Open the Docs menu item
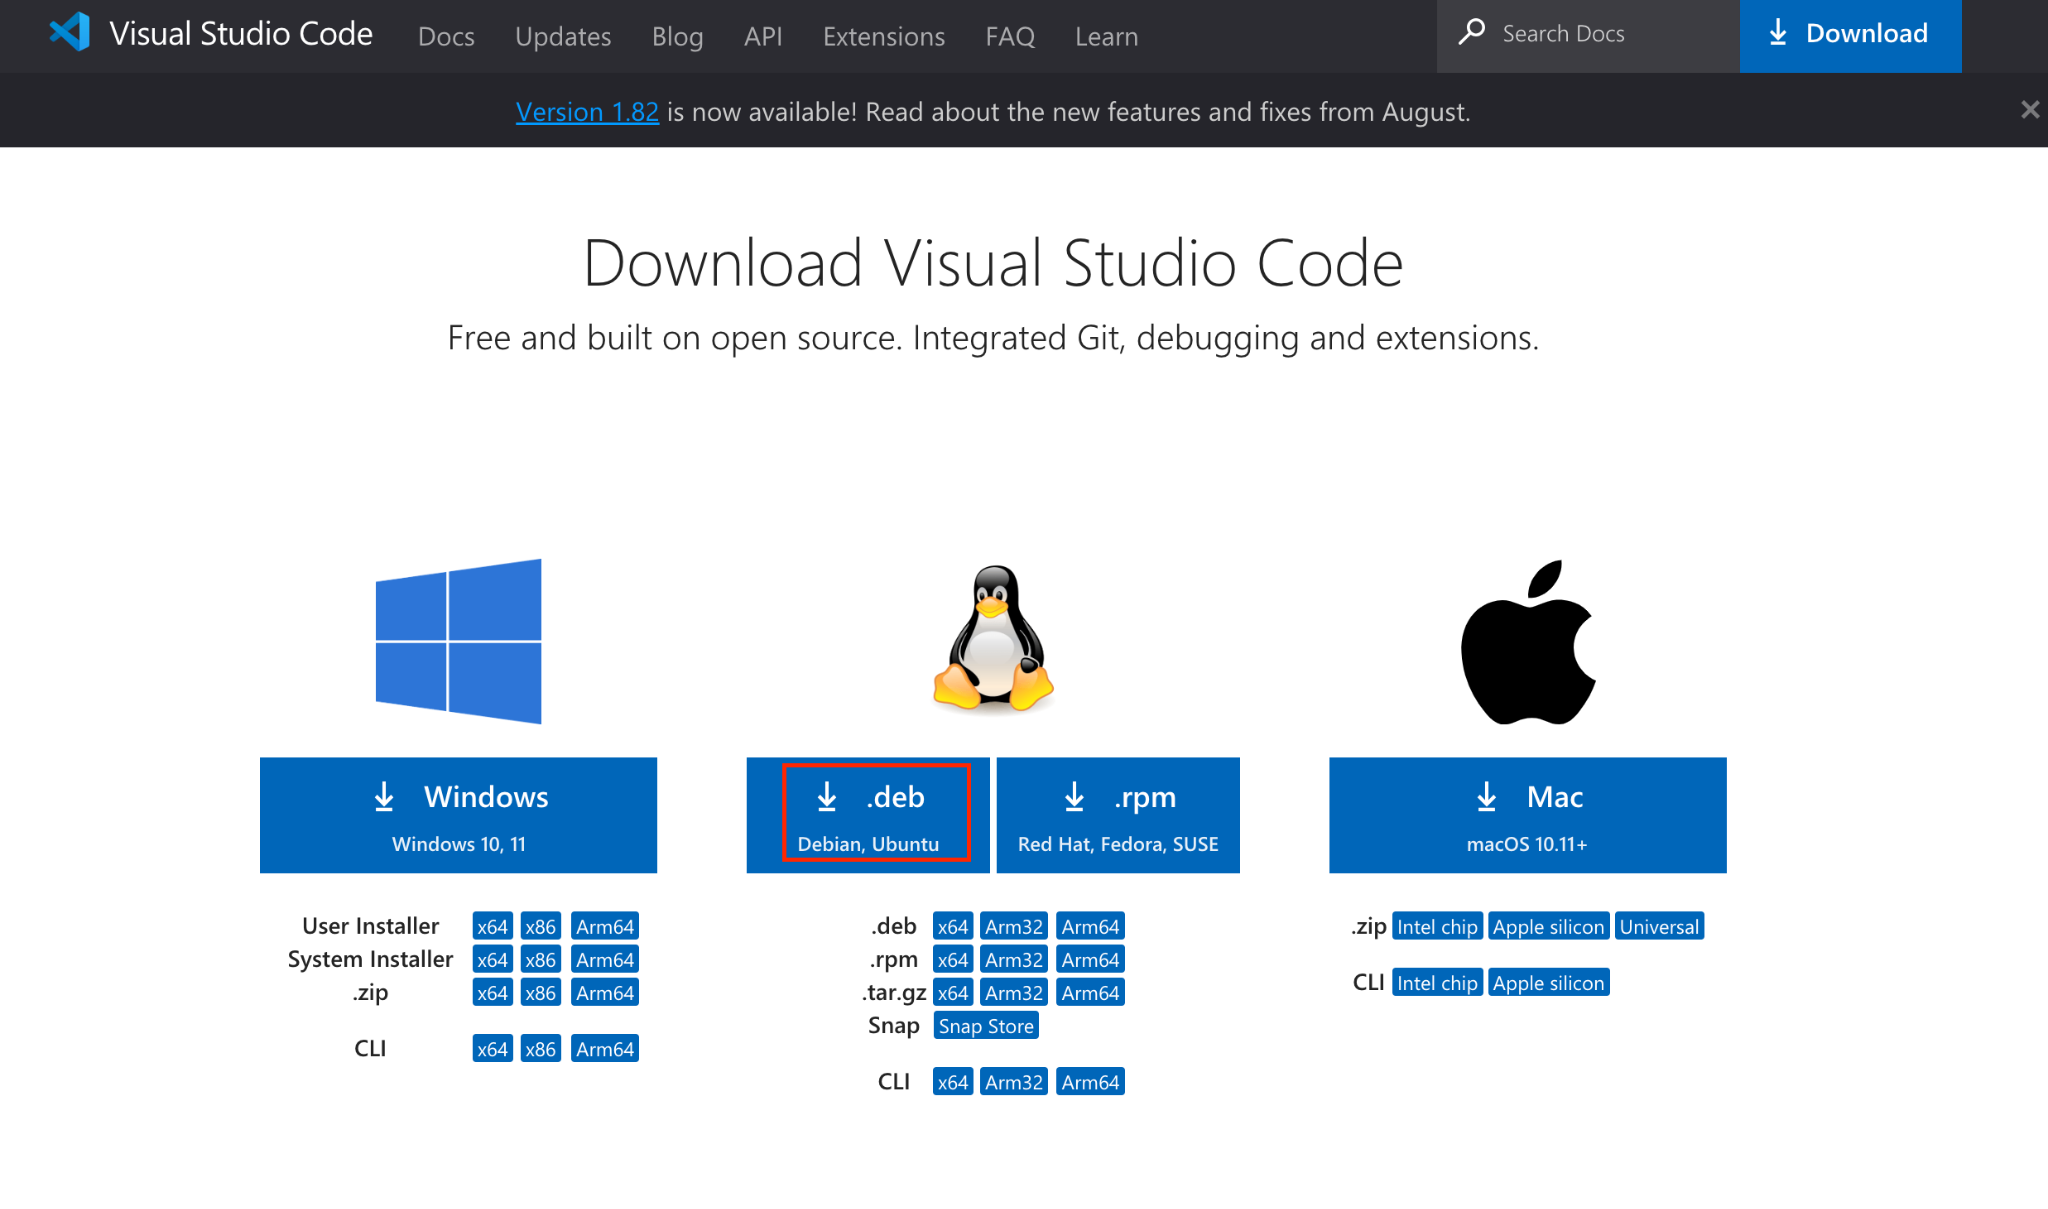 point(446,36)
